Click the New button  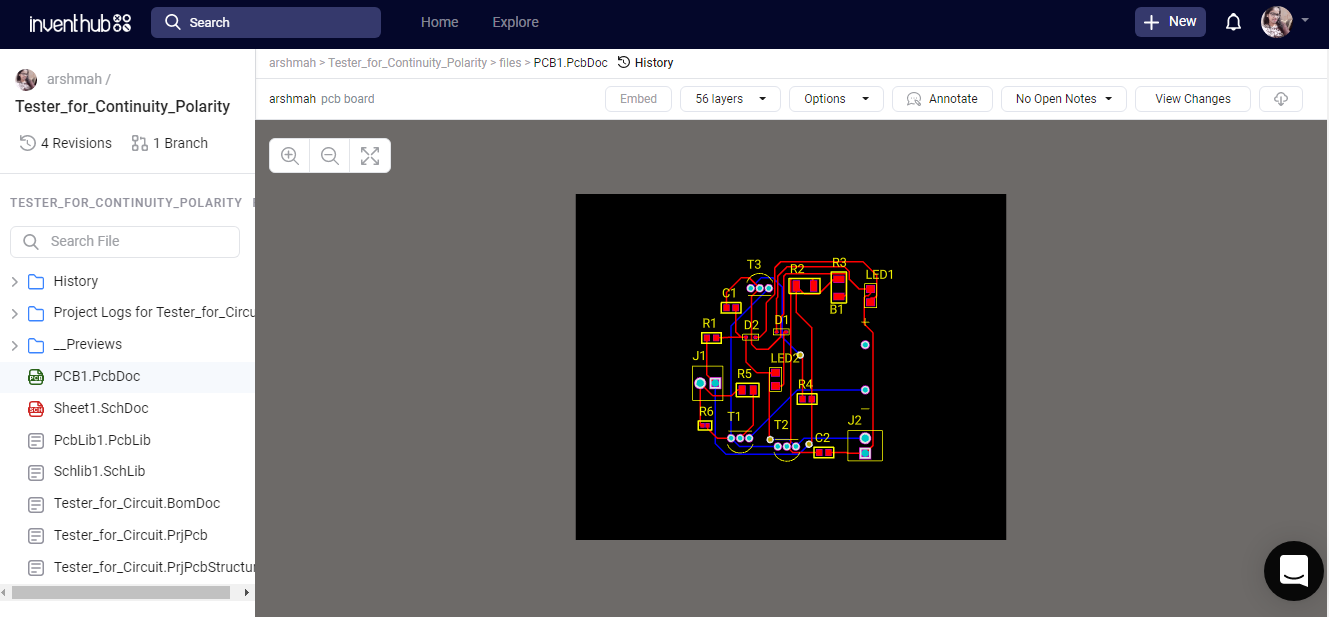click(x=1170, y=22)
